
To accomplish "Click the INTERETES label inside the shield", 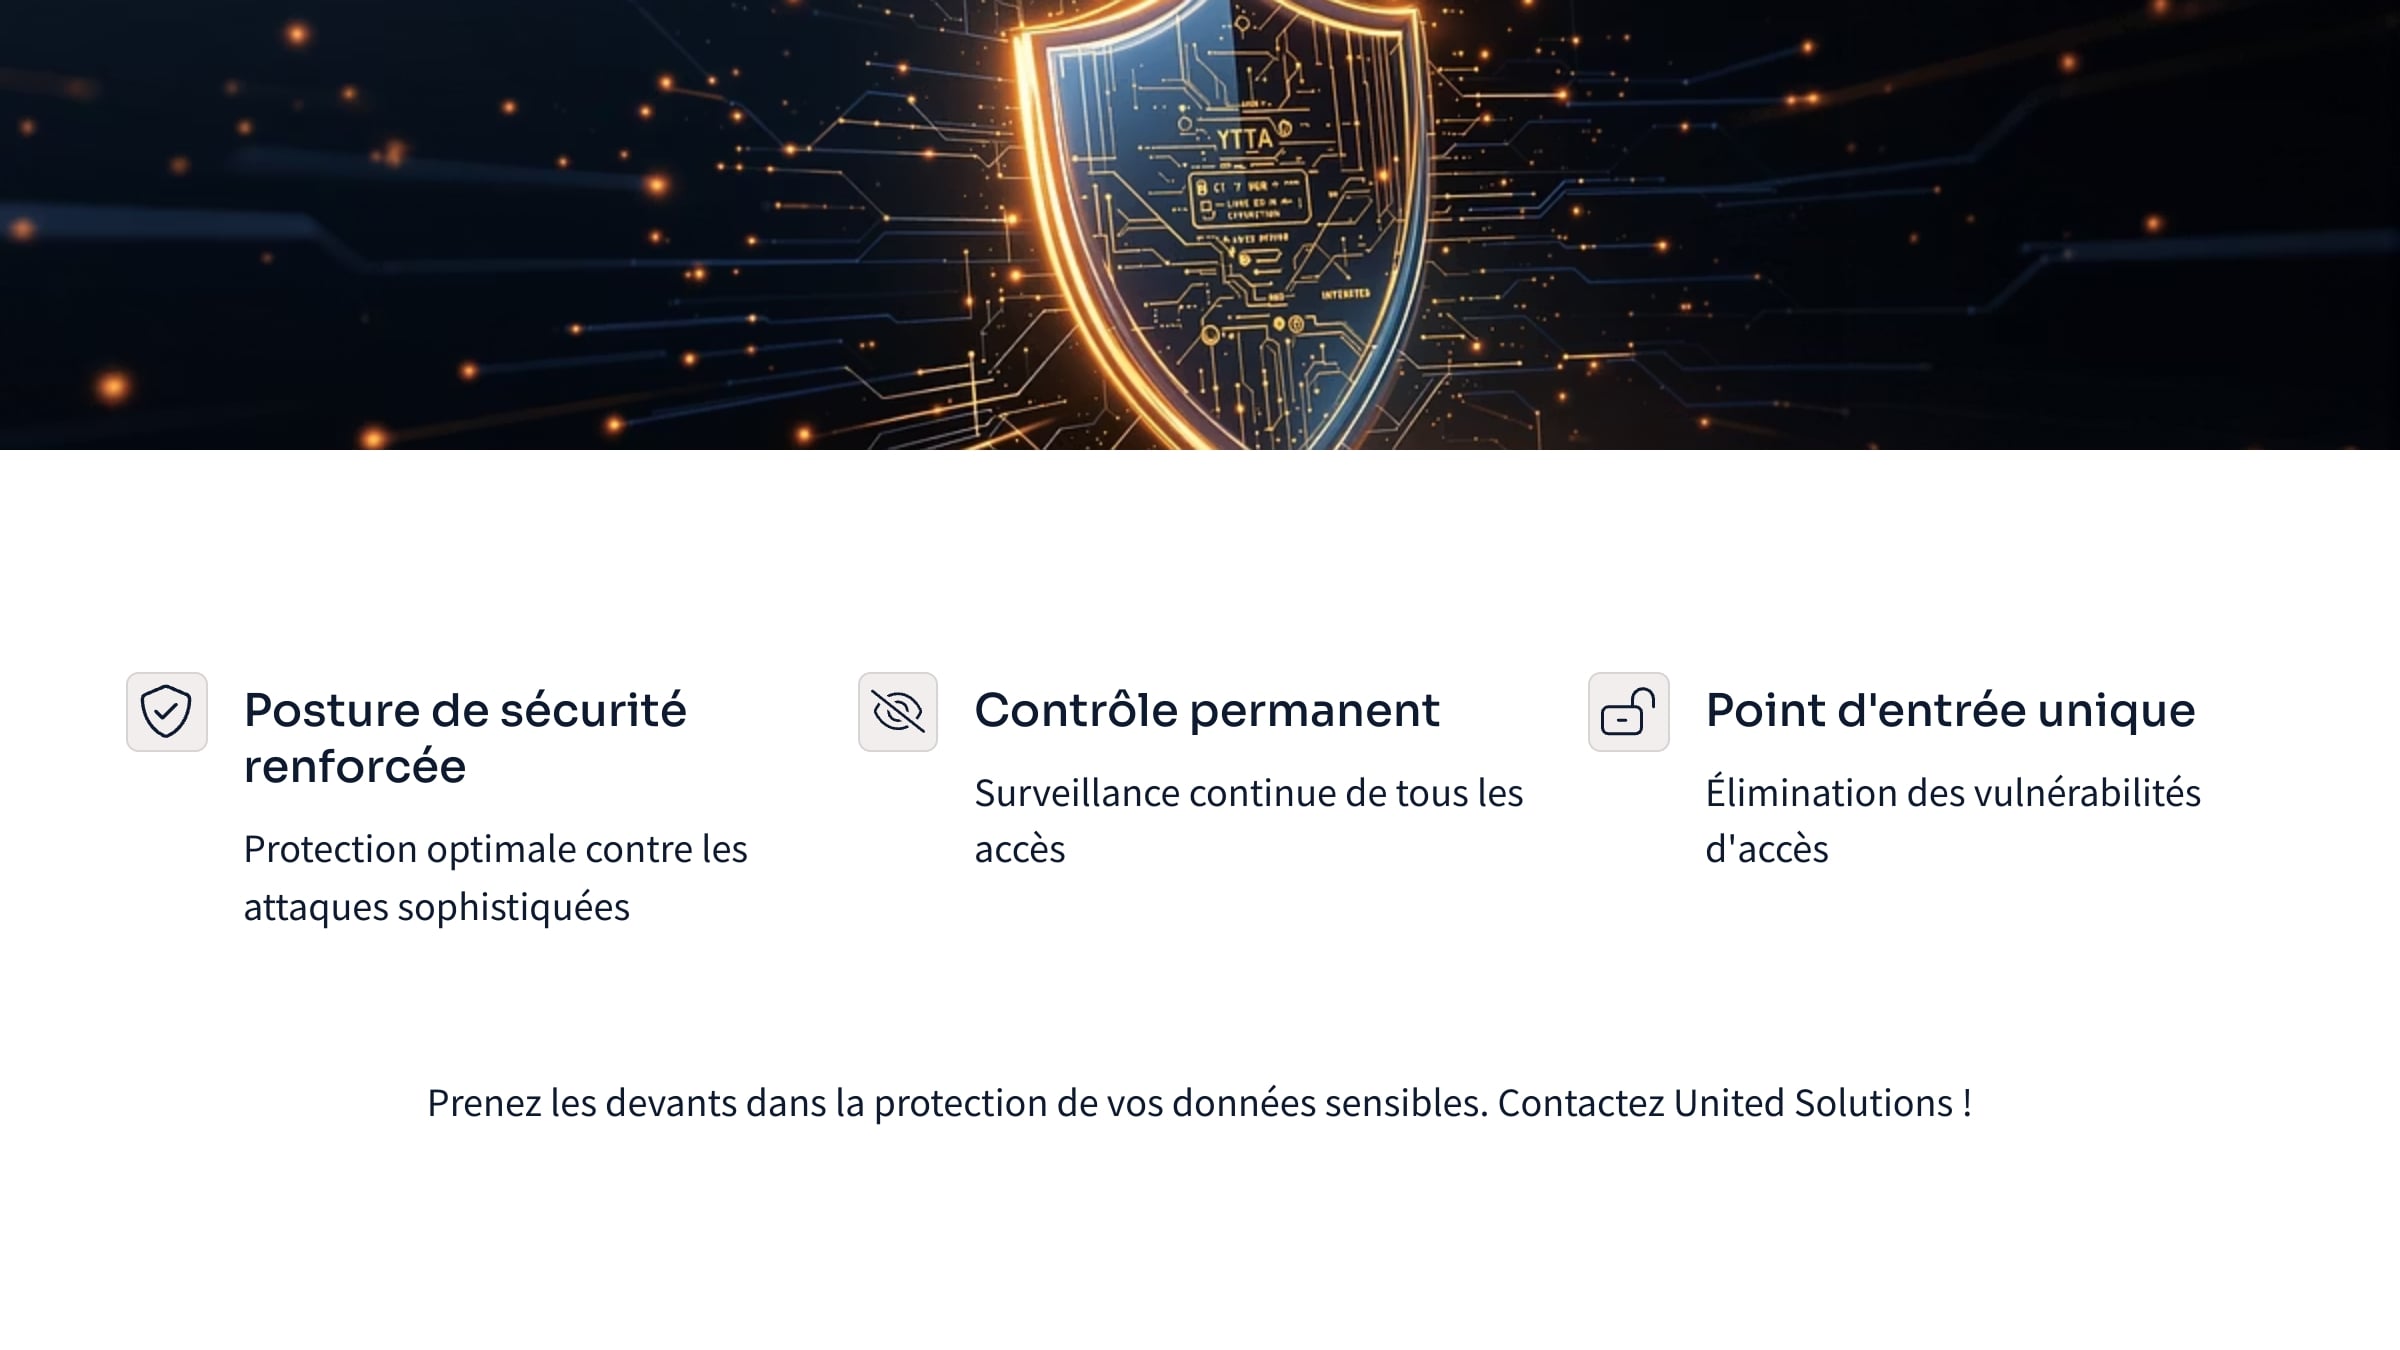I will coord(1345,294).
